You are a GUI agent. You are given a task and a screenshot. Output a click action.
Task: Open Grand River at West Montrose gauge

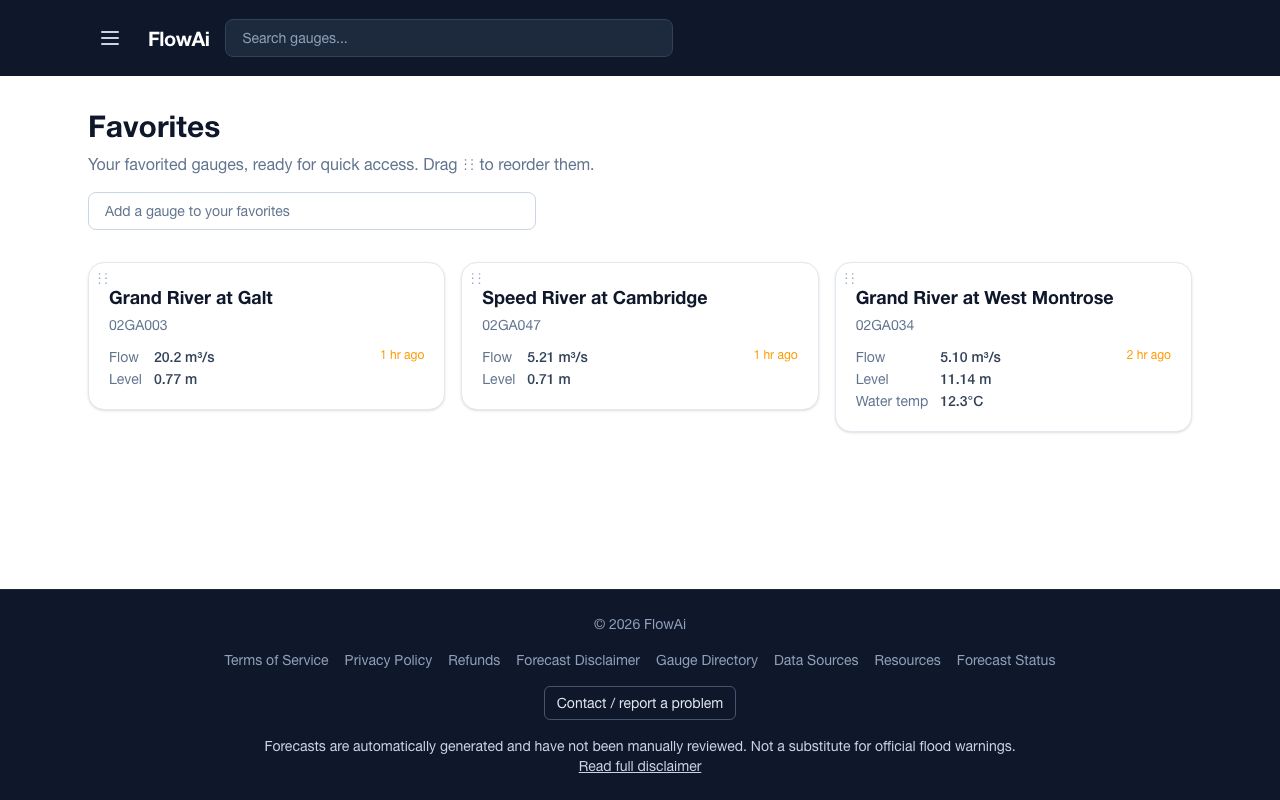[x=985, y=298]
